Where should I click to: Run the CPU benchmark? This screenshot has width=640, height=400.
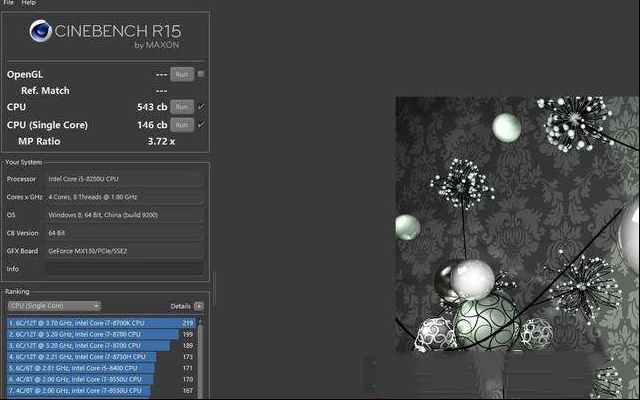tap(182, 107)
